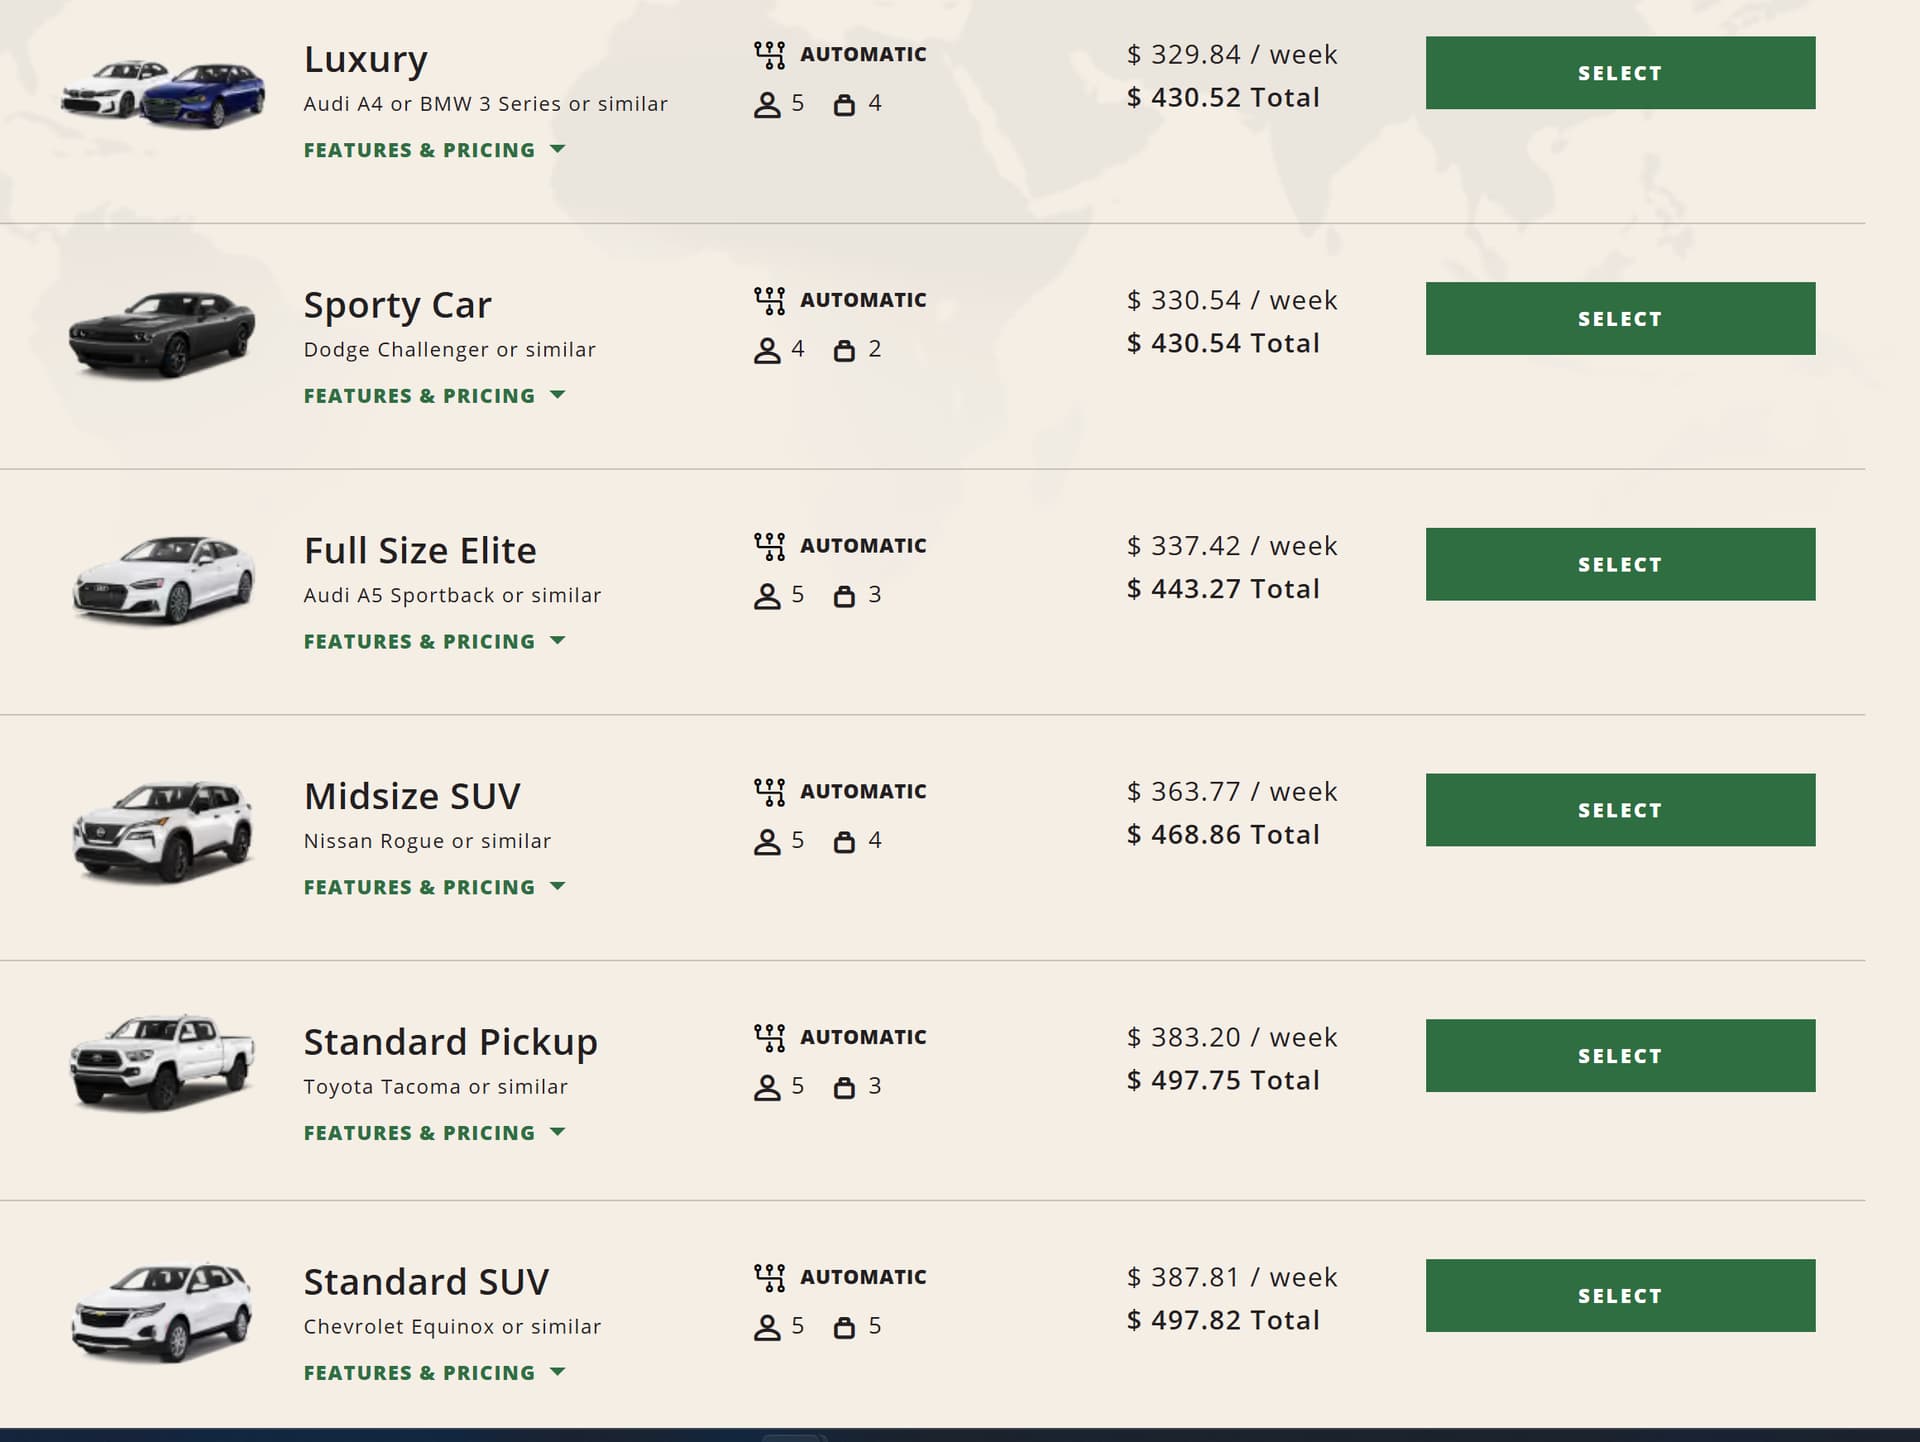Select the Luxury car rental

(1619, 73)
